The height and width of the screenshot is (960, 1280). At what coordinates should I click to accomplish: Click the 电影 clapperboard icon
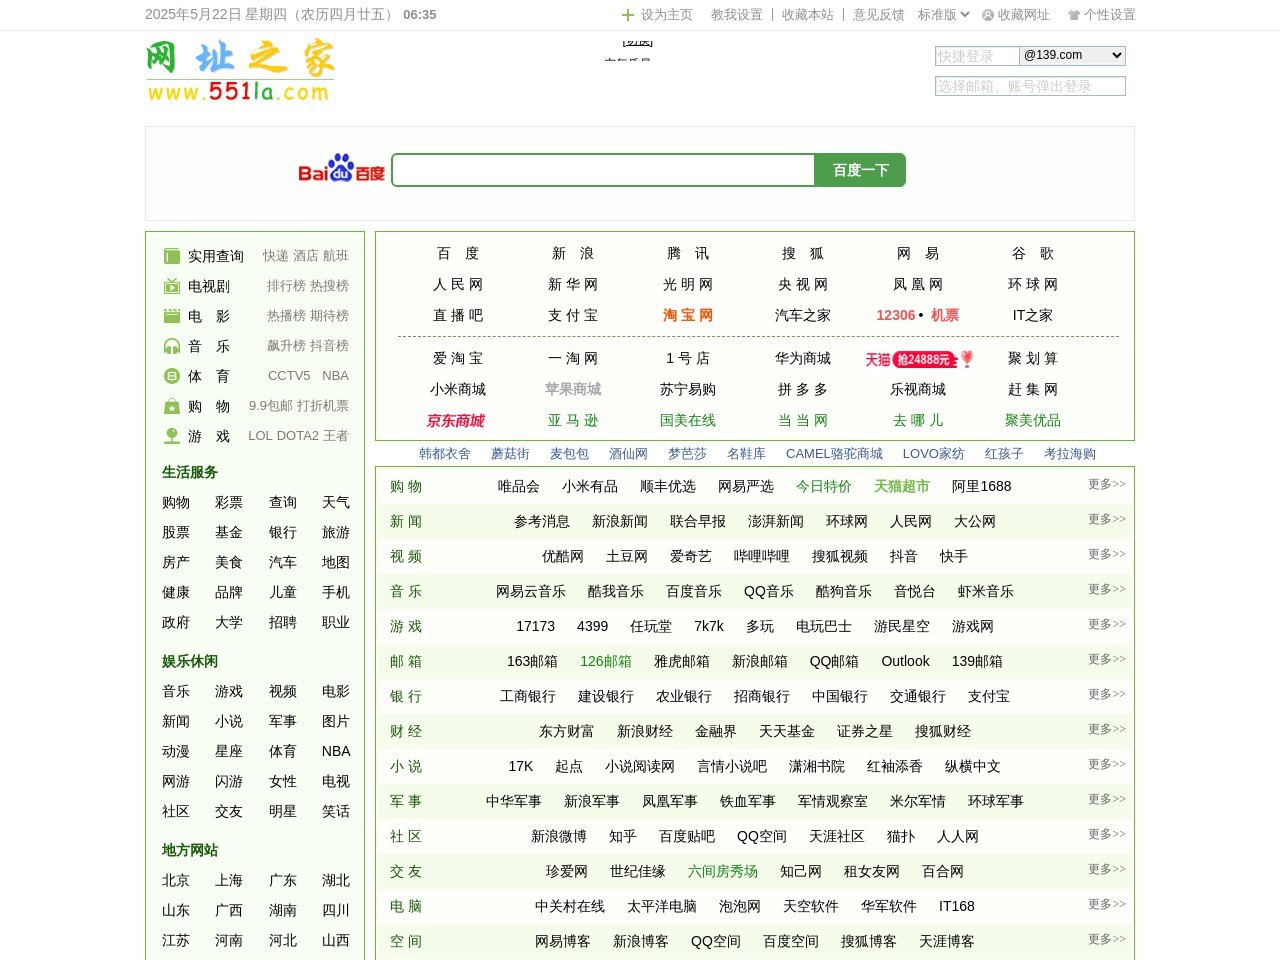tap(172, 316)
